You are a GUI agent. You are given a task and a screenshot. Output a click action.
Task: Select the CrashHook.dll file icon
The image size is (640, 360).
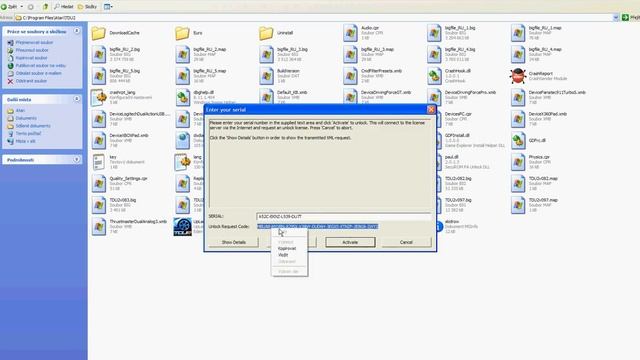tap(434, 76)
